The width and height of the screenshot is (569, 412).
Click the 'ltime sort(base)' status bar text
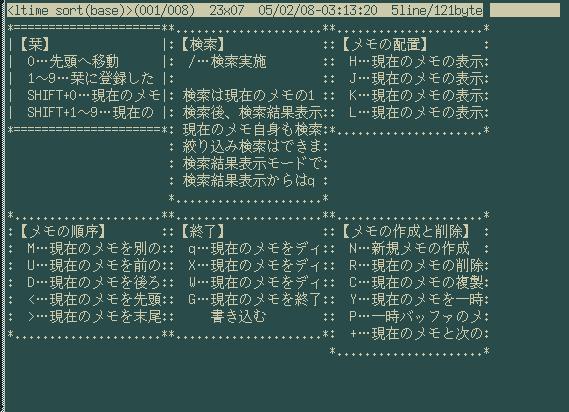68,10
